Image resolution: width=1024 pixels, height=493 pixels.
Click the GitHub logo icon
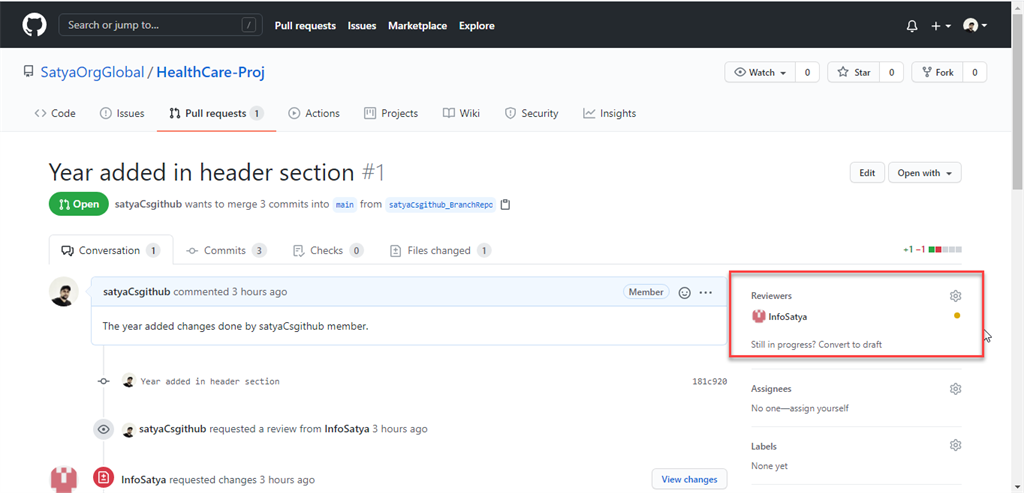pos(34,25)
